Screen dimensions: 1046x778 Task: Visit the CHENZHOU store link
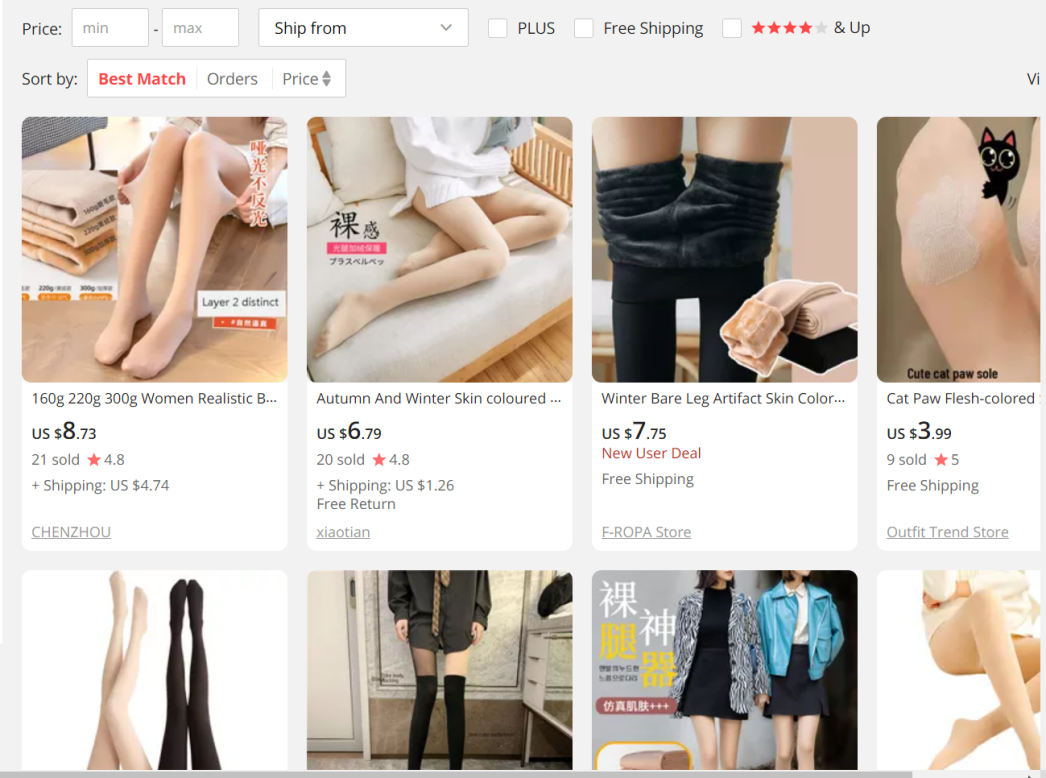point(71,532)
